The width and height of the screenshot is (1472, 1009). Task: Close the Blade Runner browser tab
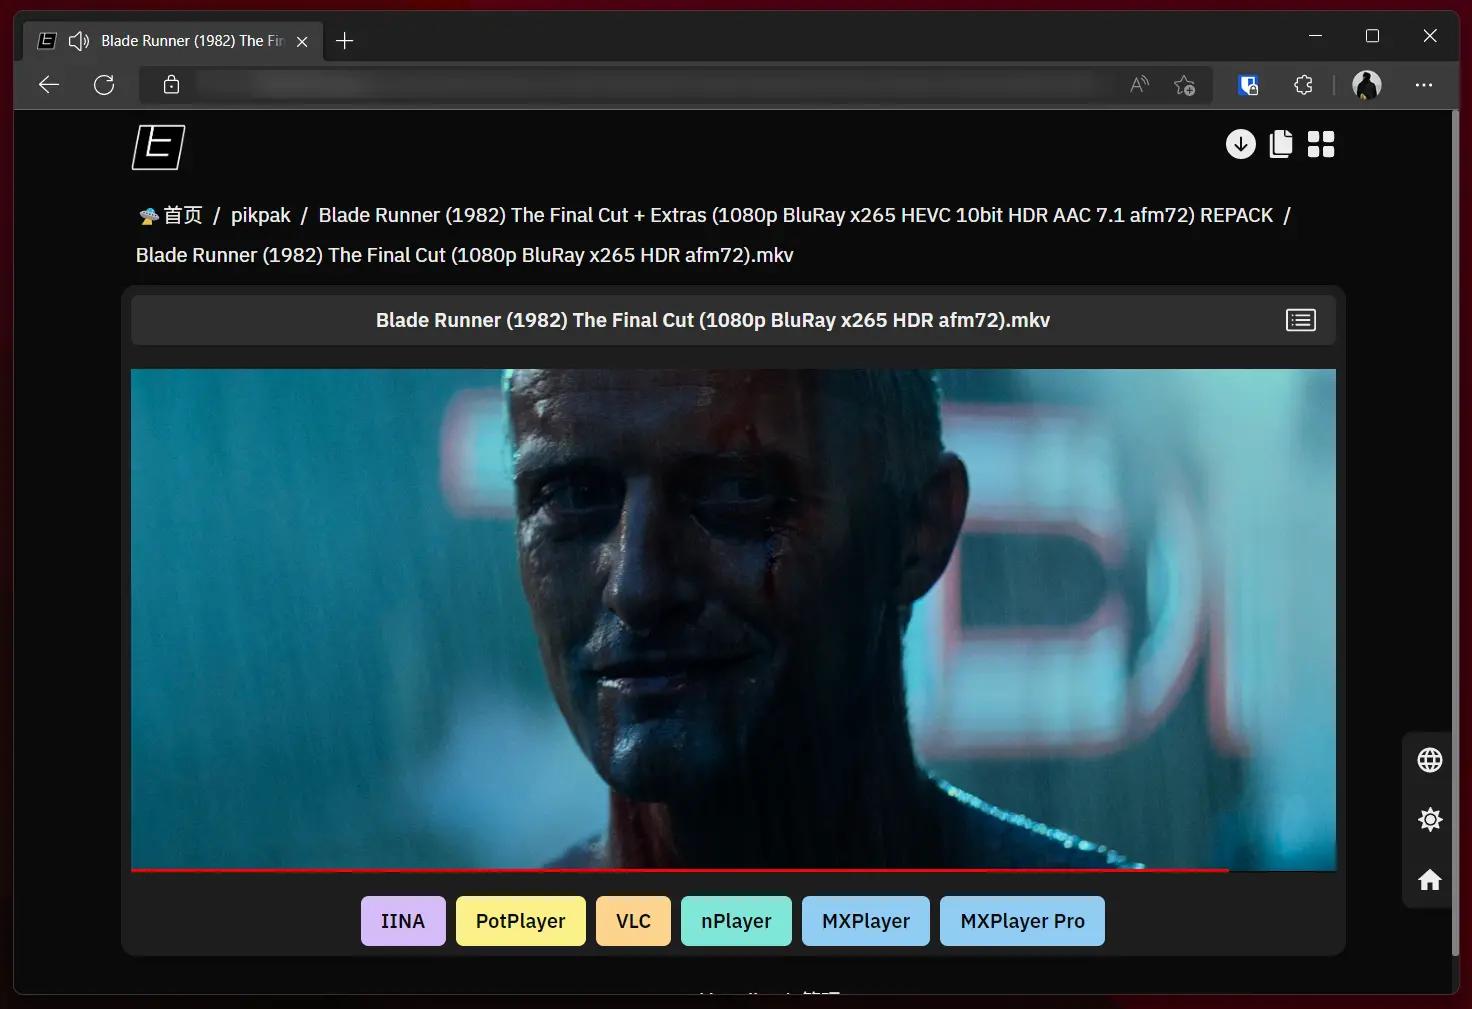(302, 41)
